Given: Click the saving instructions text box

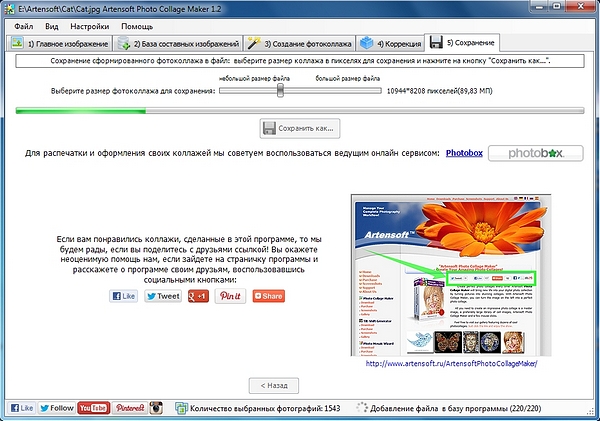Looking at the screenshot, I should coord(300,61).
